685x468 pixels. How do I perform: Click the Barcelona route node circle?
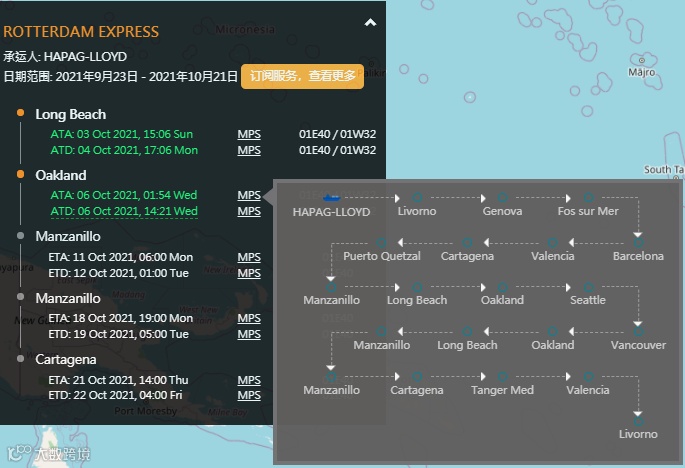[638, 243]
